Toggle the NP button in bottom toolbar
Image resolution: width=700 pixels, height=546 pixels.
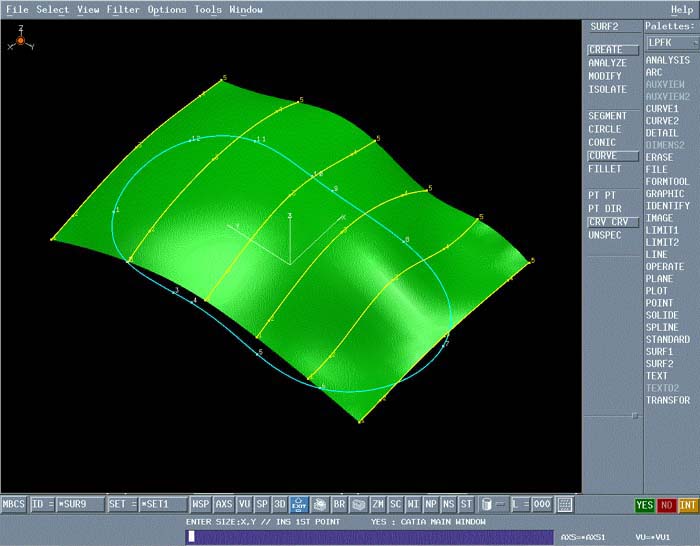[x=431, y=504]
